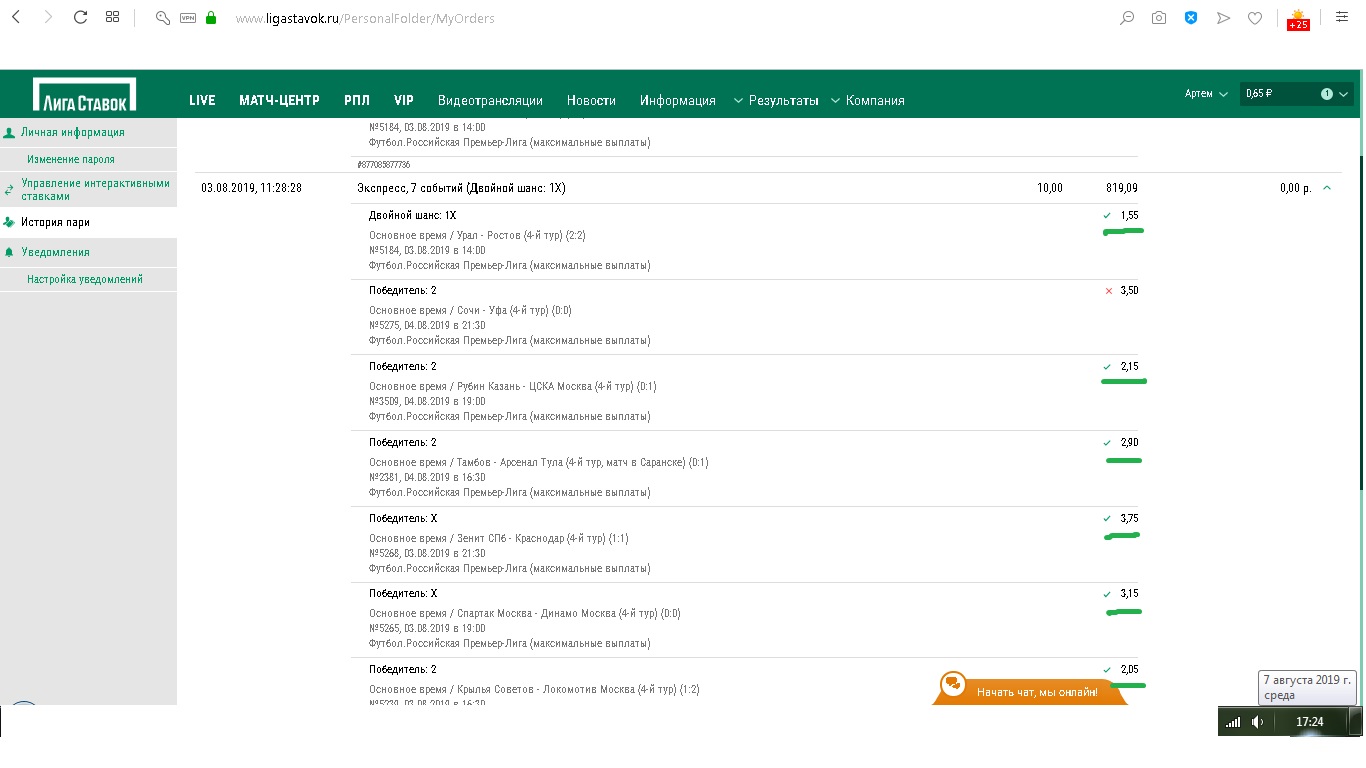Take a snapshot with the camera icon

point(1159,18)
